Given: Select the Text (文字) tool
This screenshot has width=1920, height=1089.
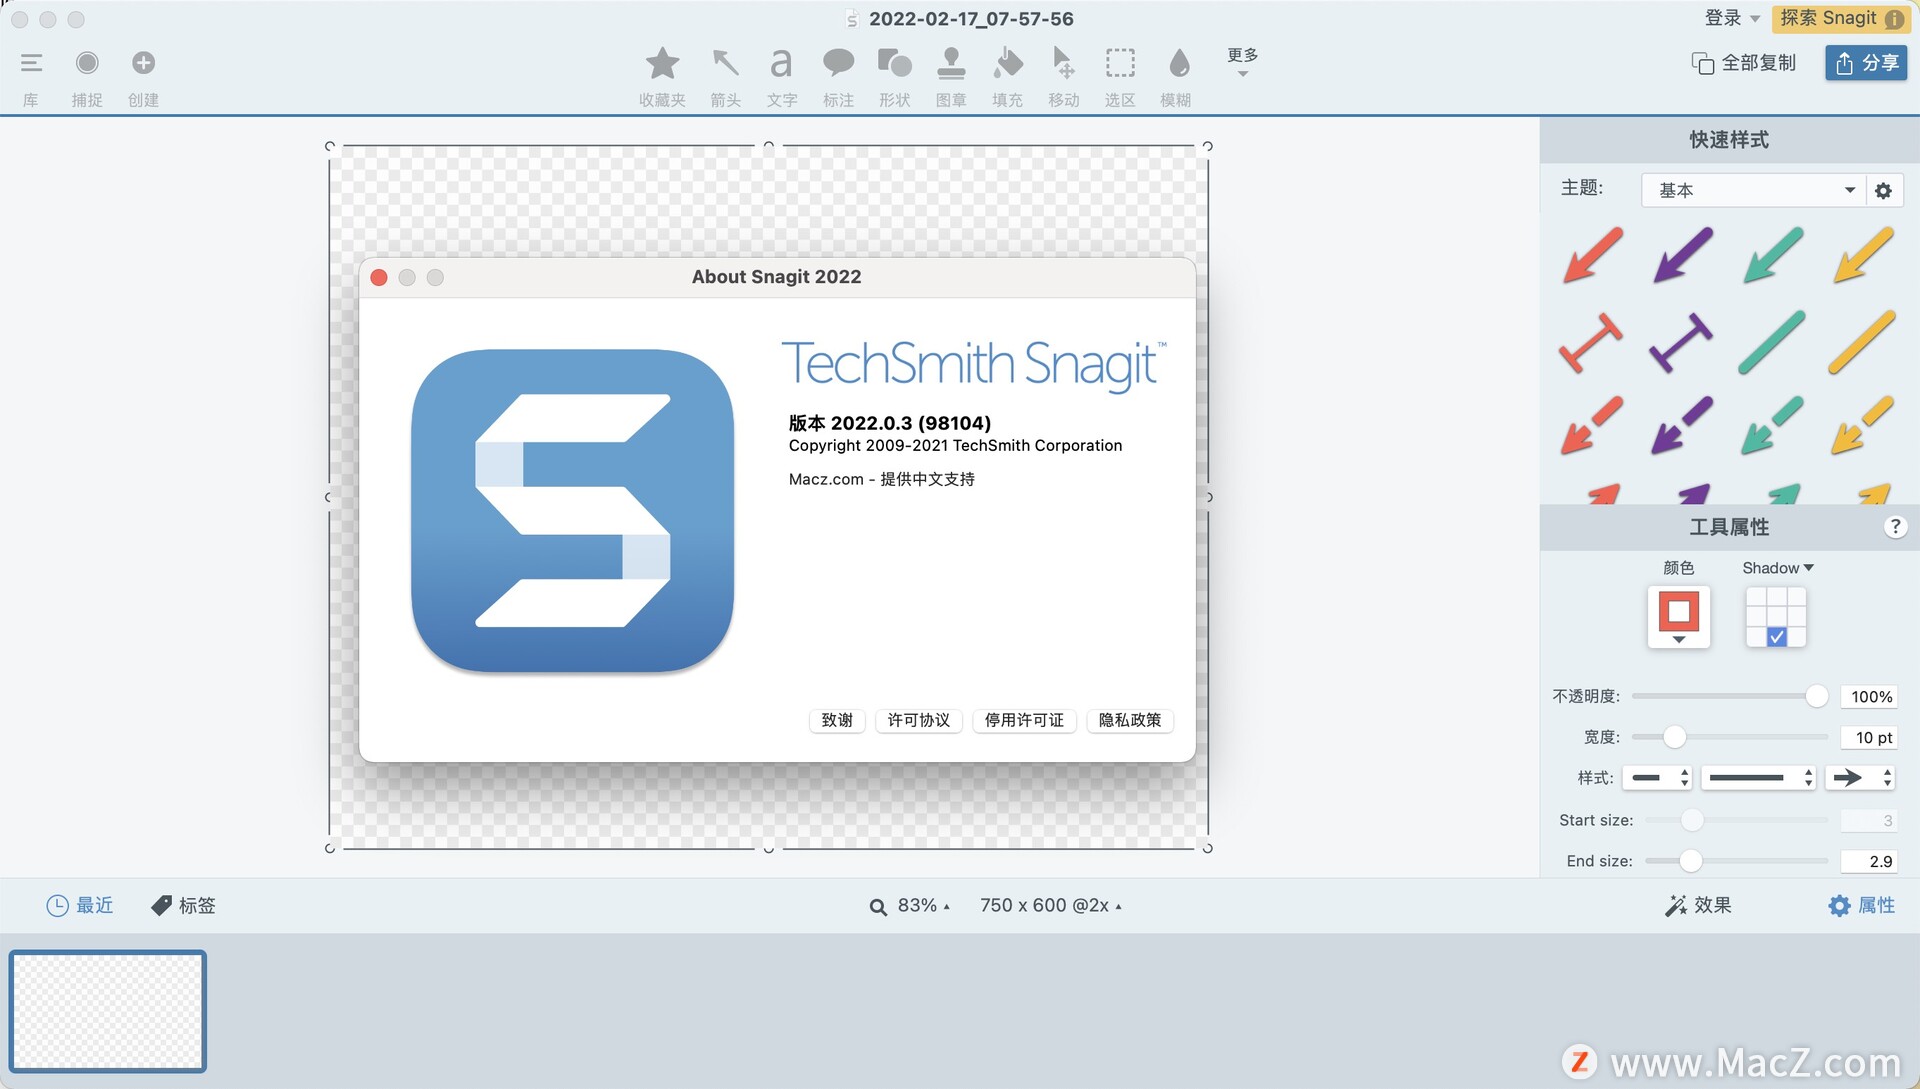Looking at the screenshot, I should [781, 64].
